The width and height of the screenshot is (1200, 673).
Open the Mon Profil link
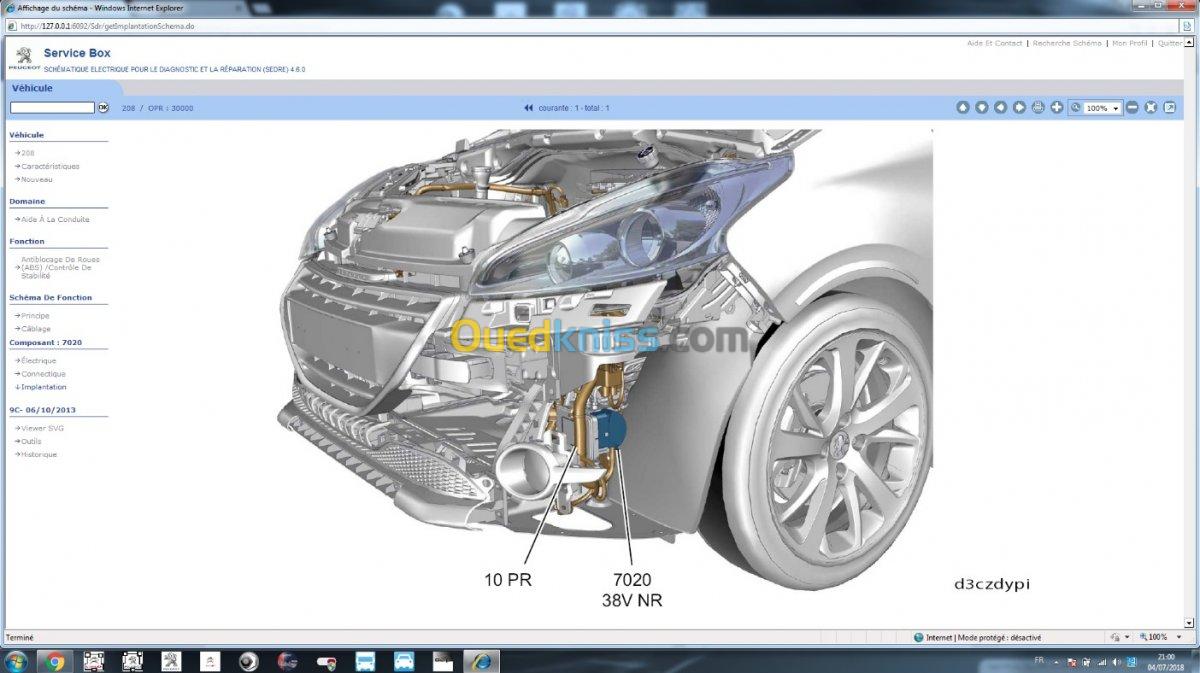[x=1130, y=44]
